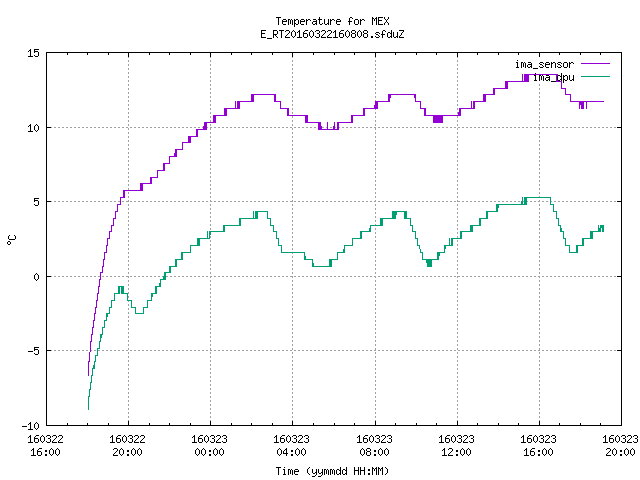
Task: Click the y-axis label '-5'
Action: pyautogui.click(x=31, y=351)
